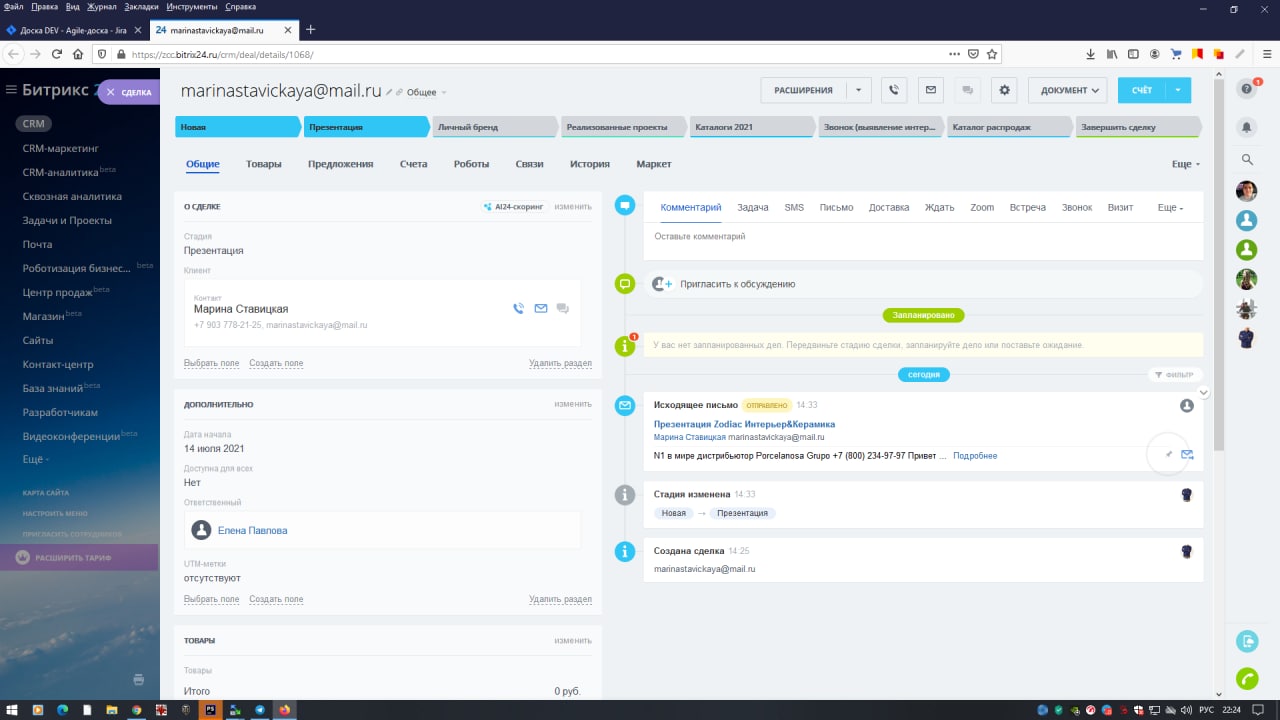
Task: Send email to Марина Ставицкая via envelope icon
Action: (x=541, y=309)
